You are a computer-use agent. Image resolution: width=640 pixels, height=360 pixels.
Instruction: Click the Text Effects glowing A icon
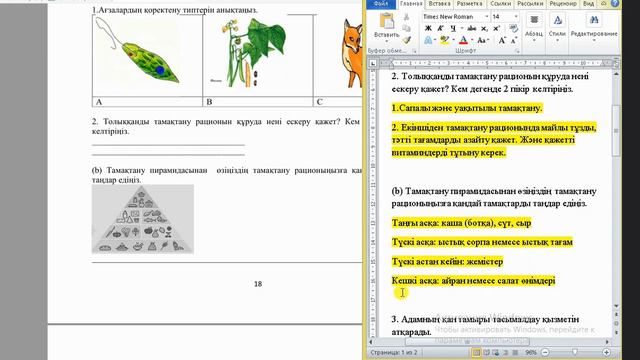(x=428, y=40)
